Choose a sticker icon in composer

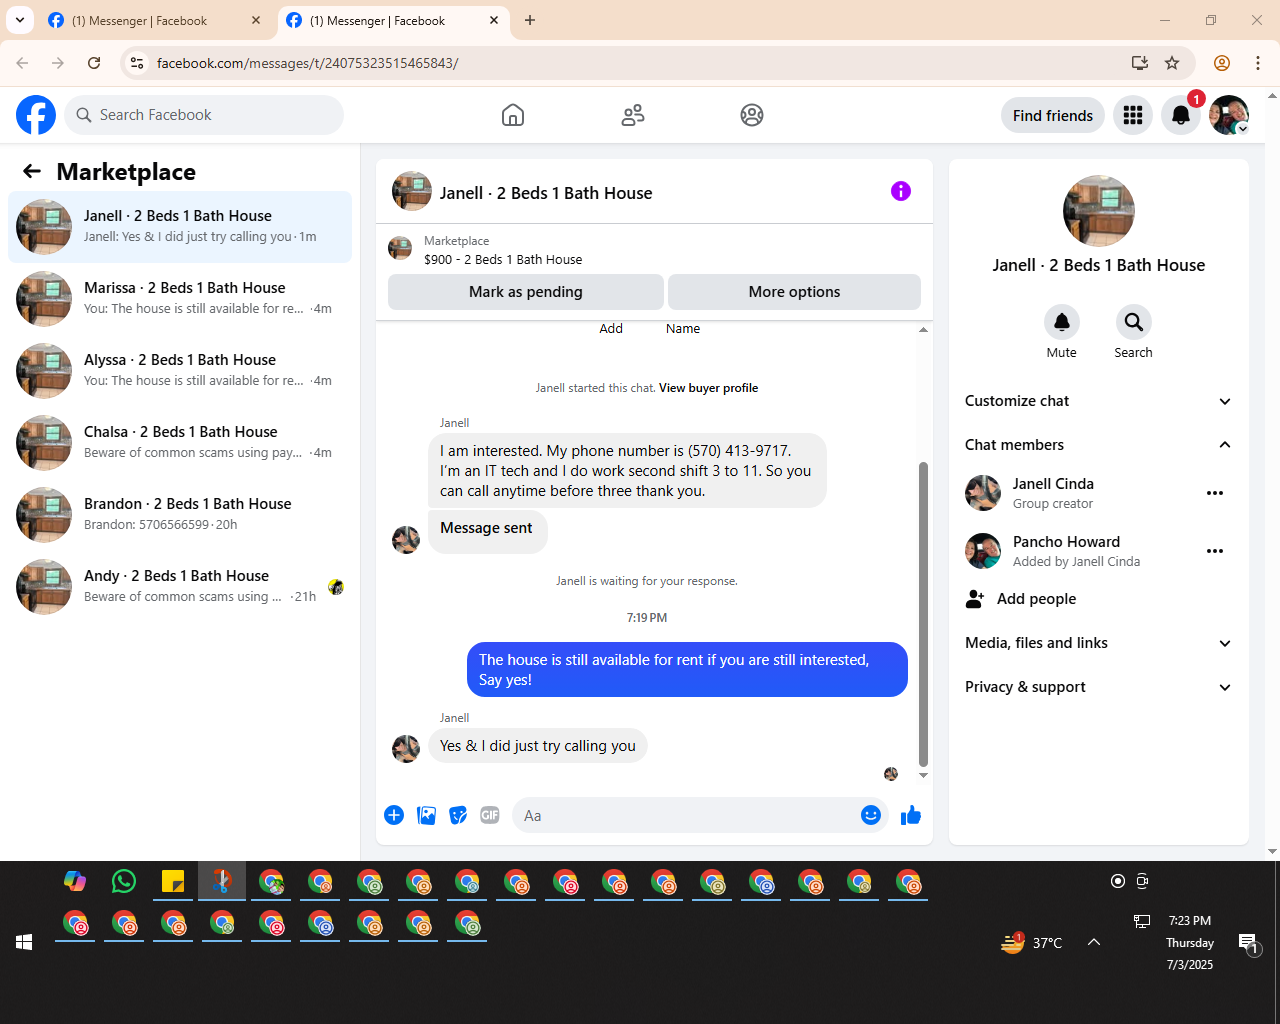pyautogui.click(x=458, y=815)
